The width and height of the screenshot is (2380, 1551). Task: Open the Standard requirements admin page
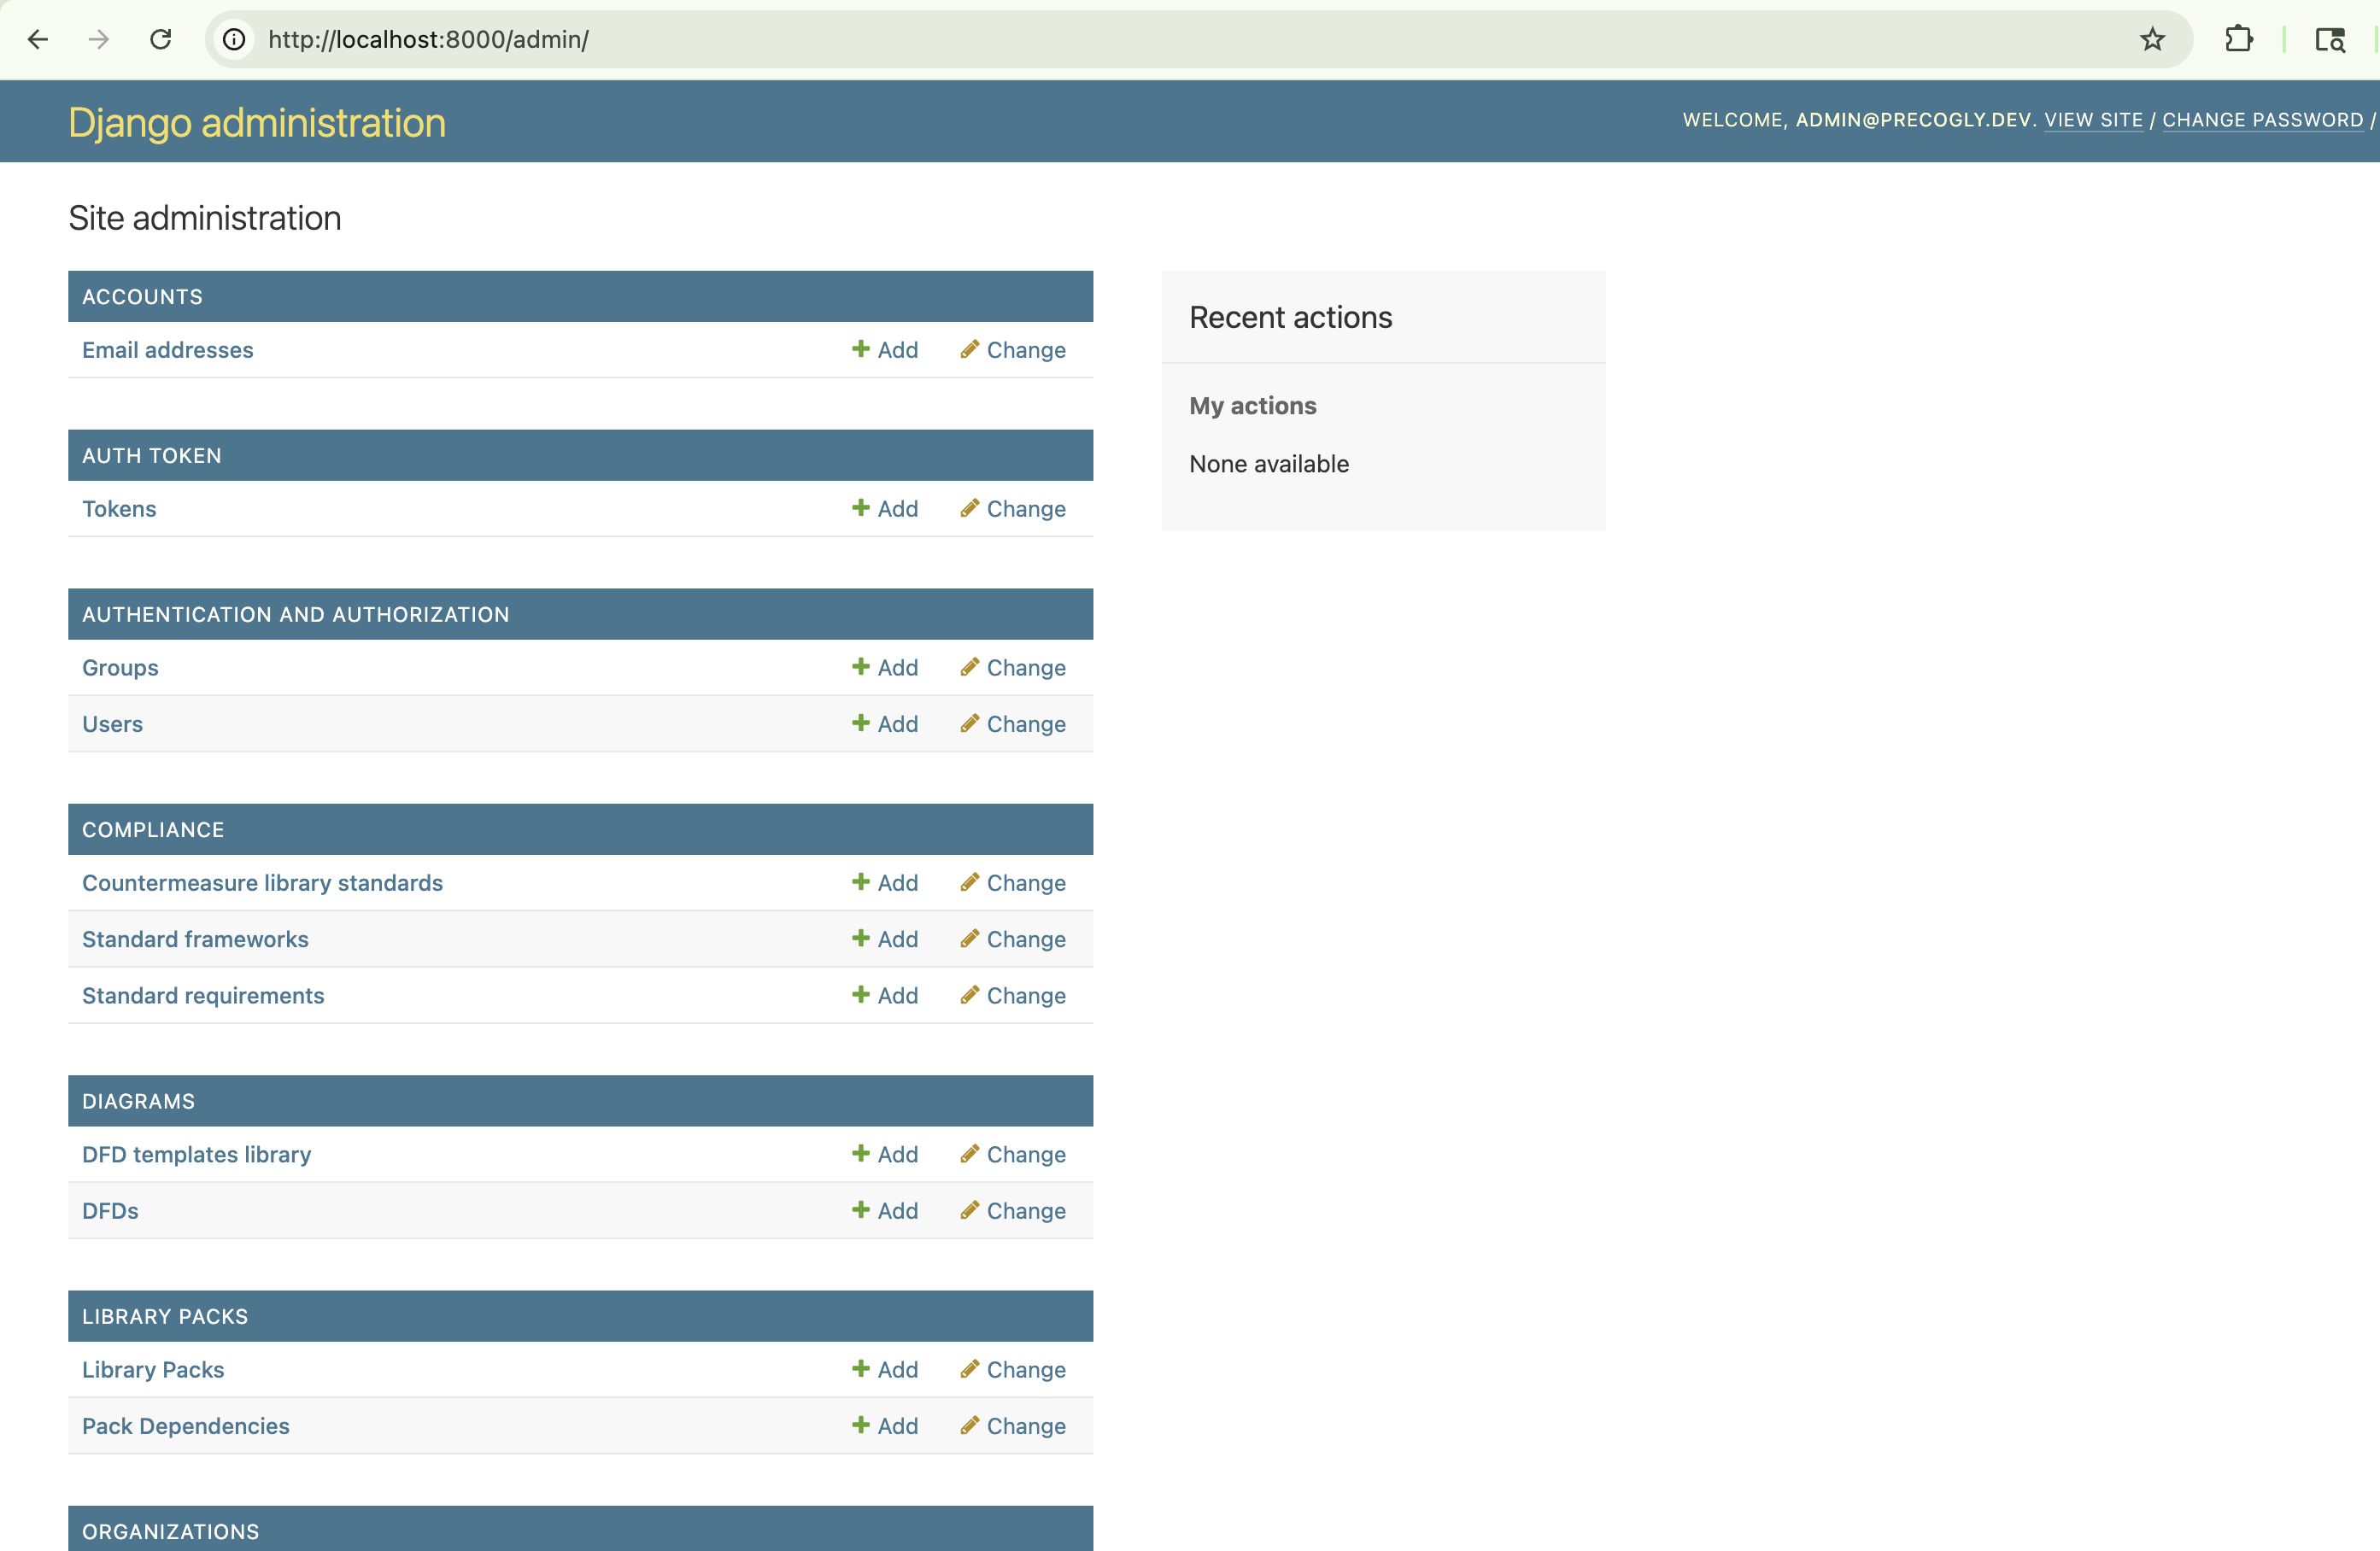tap(203, 995)
